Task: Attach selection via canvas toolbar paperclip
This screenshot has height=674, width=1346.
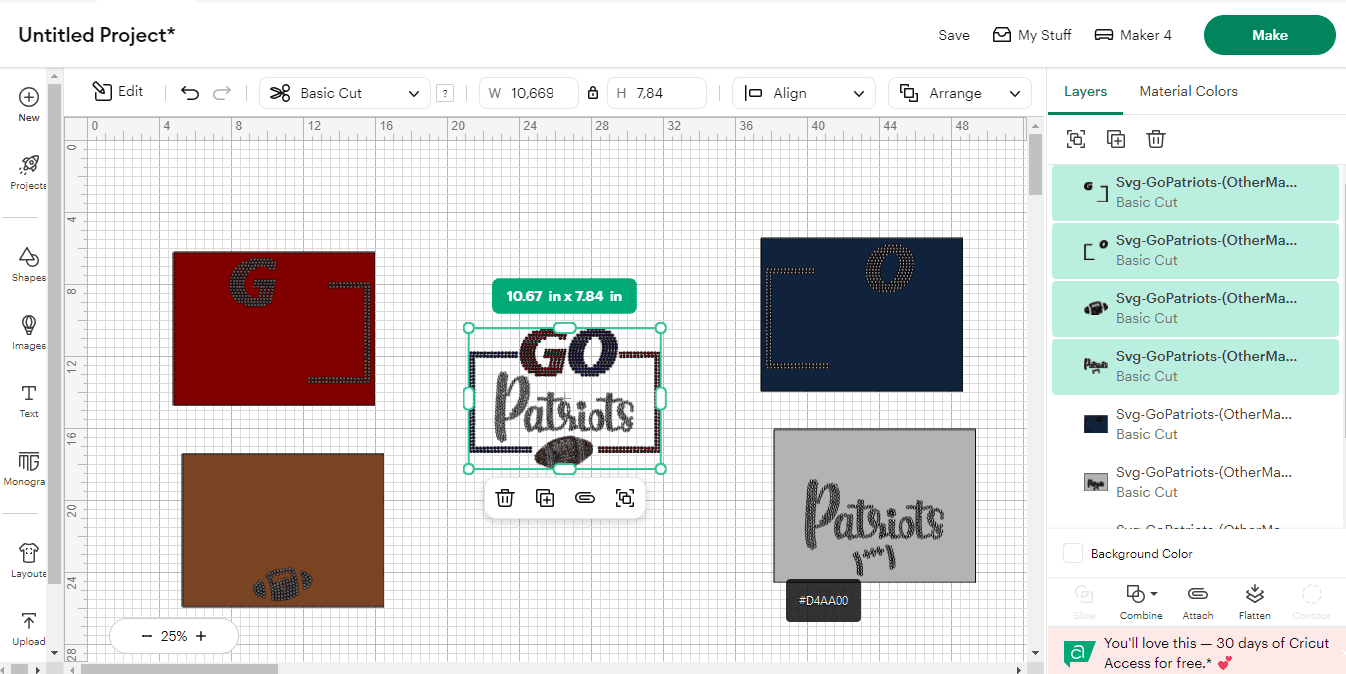Action: [x=585, y=498]
